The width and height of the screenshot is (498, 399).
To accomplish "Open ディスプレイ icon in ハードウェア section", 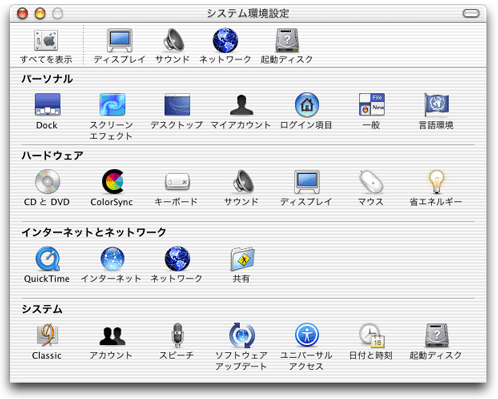I will coord(307,182).
